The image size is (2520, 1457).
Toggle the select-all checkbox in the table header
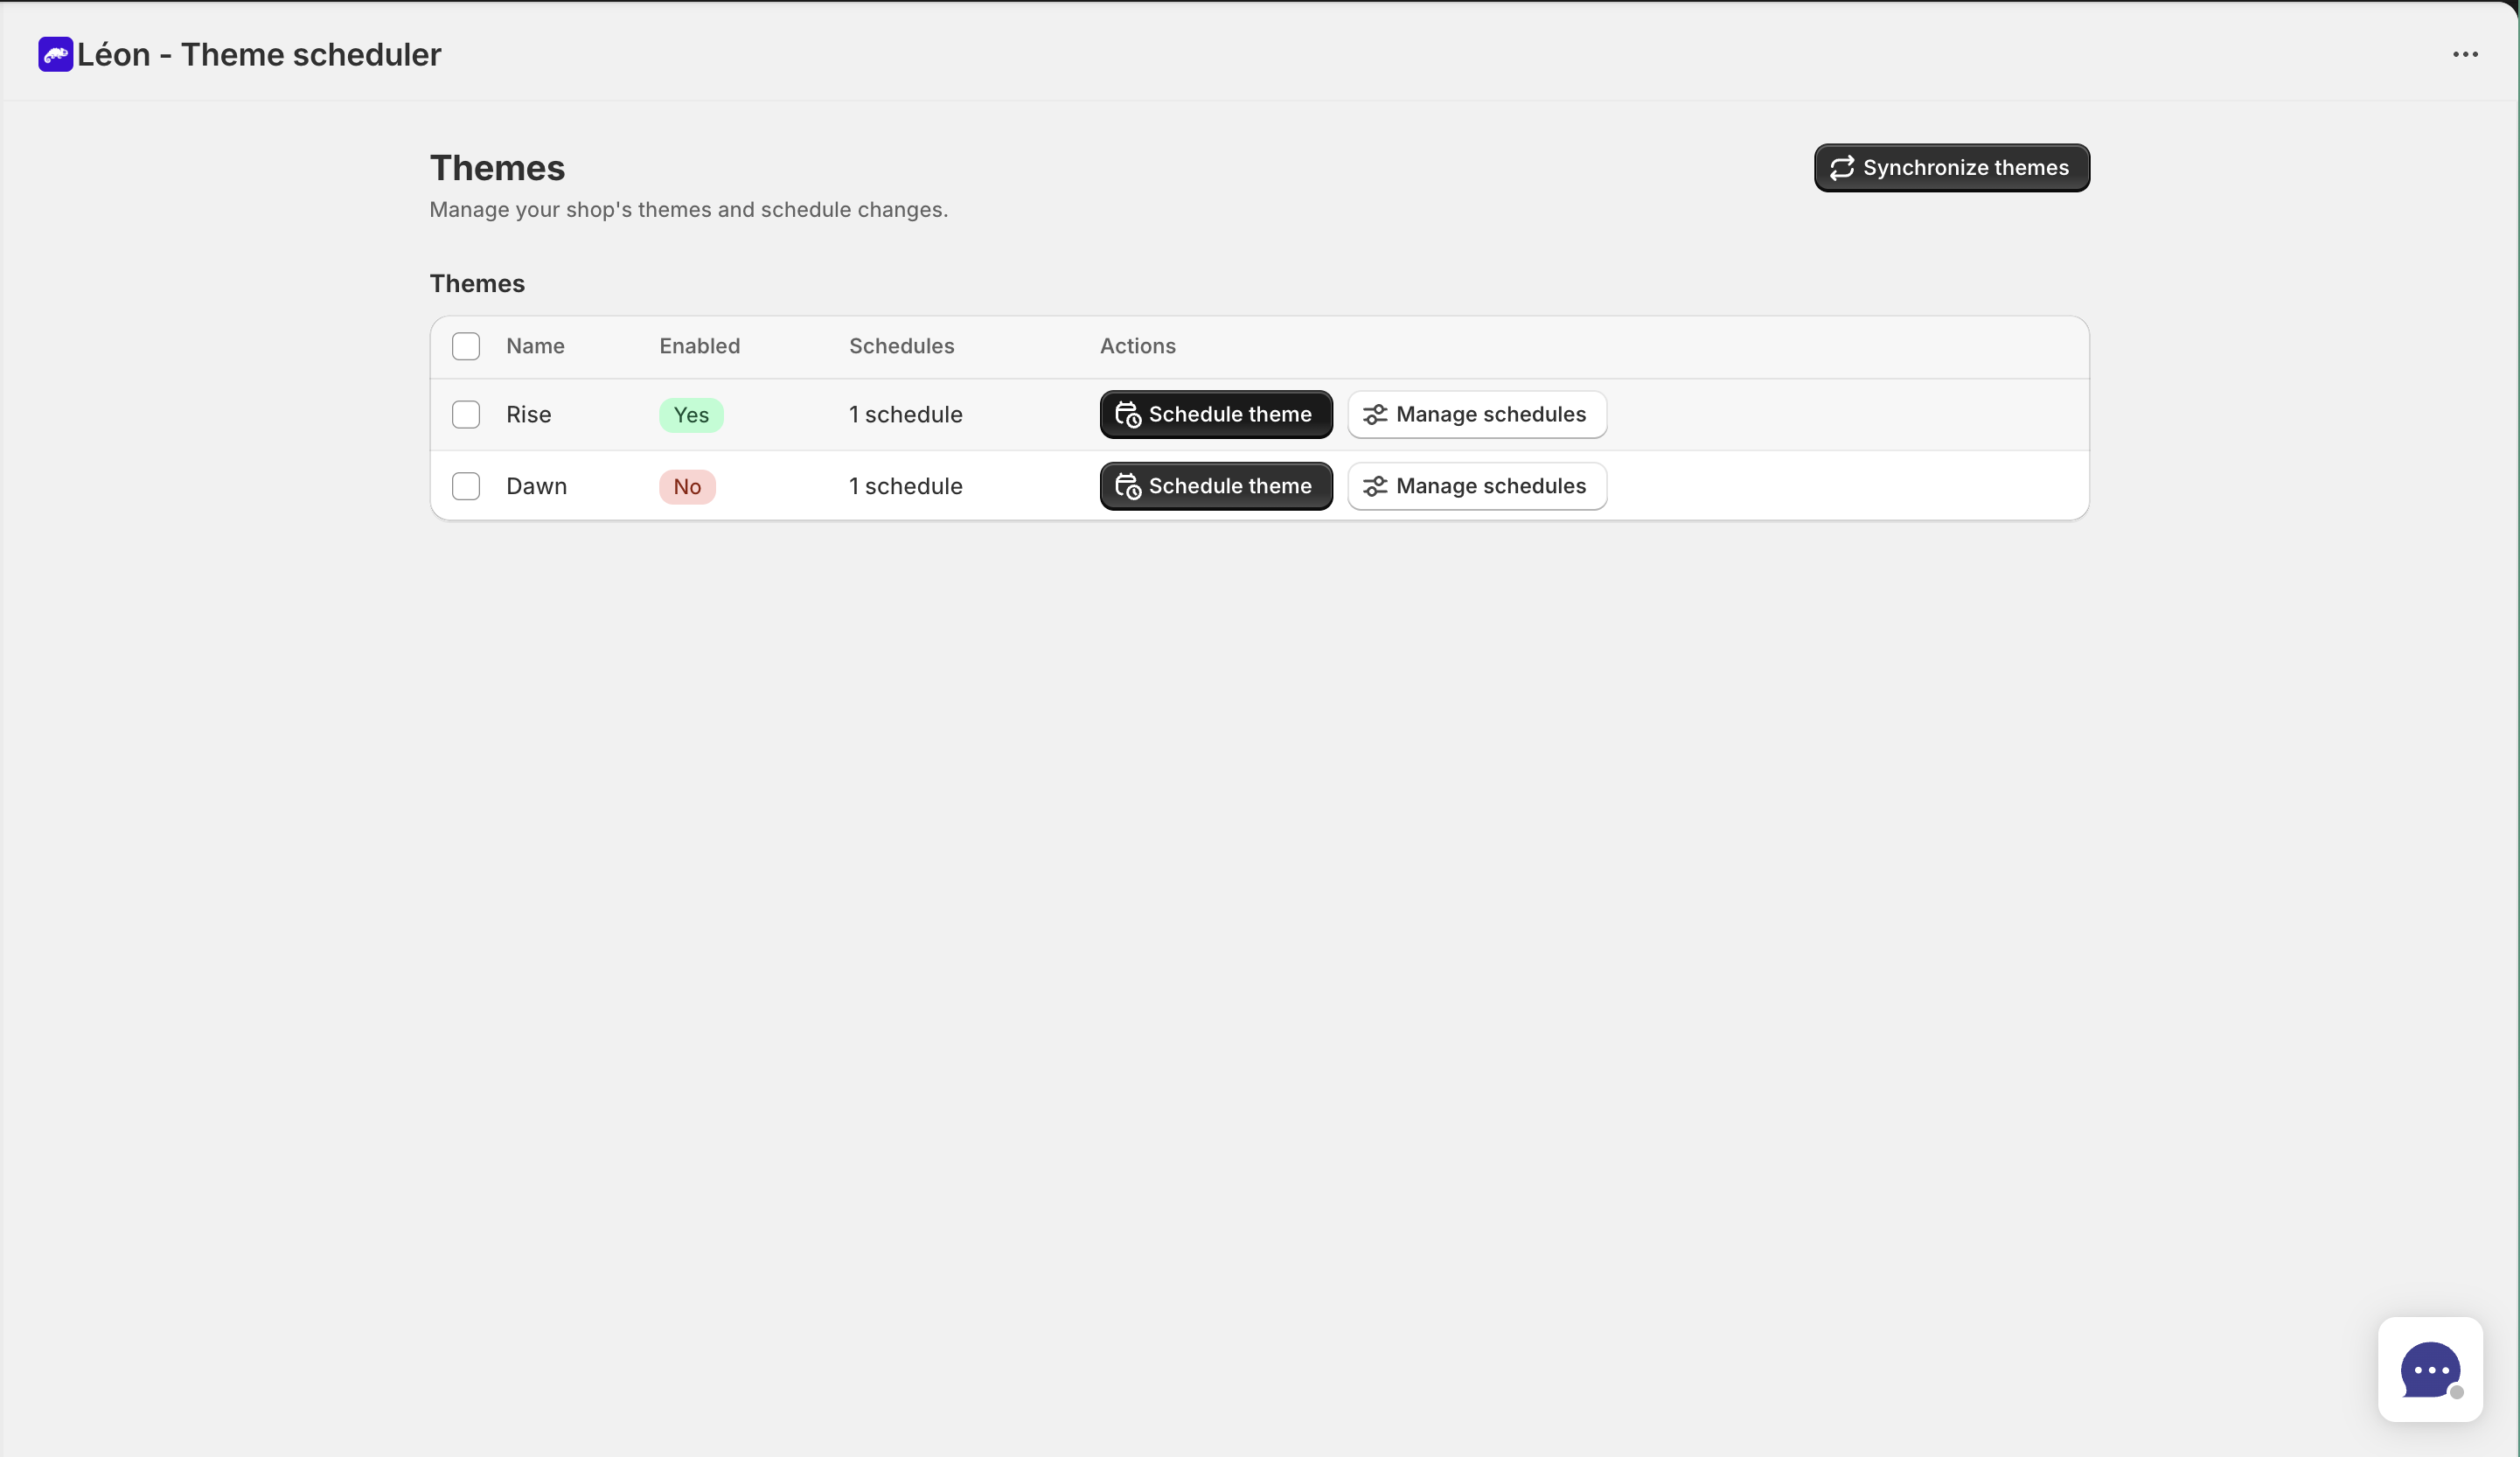466,346
